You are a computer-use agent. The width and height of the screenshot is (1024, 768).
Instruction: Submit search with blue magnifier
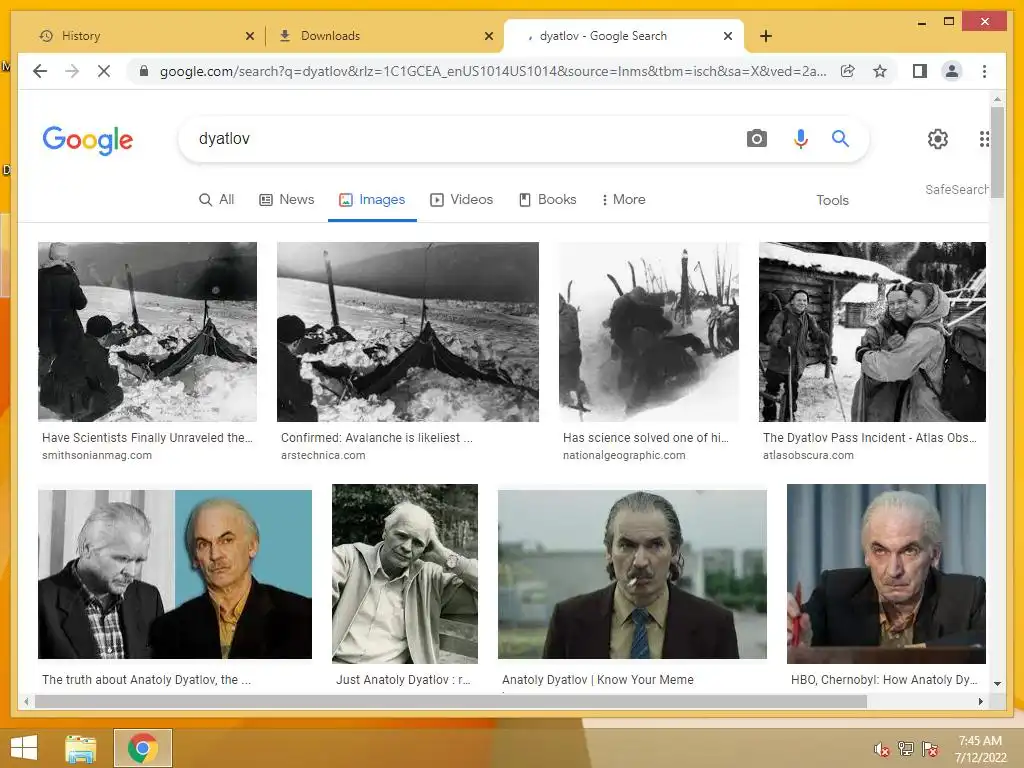tap(840, 138)
